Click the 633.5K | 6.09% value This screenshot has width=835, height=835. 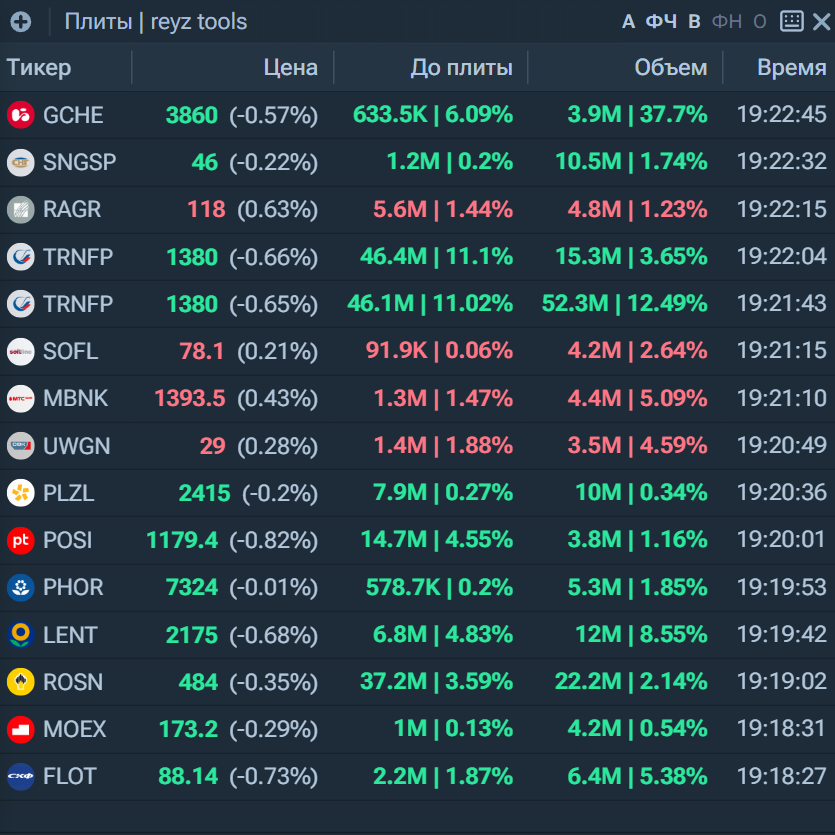433,114
